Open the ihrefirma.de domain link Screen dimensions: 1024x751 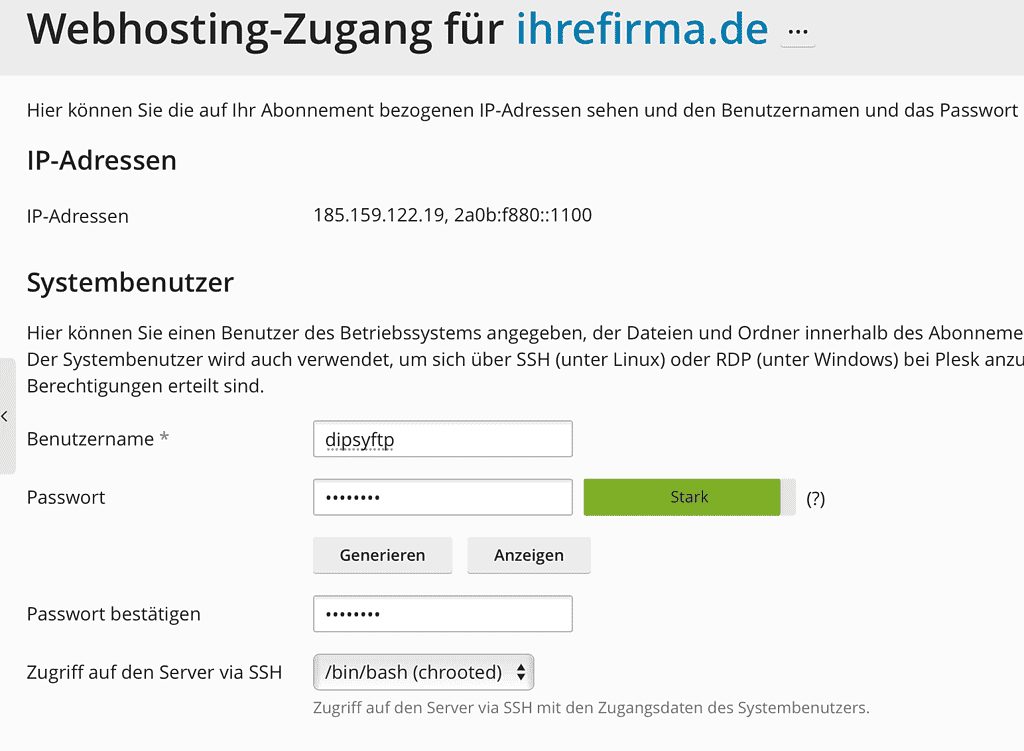(642, 29)
